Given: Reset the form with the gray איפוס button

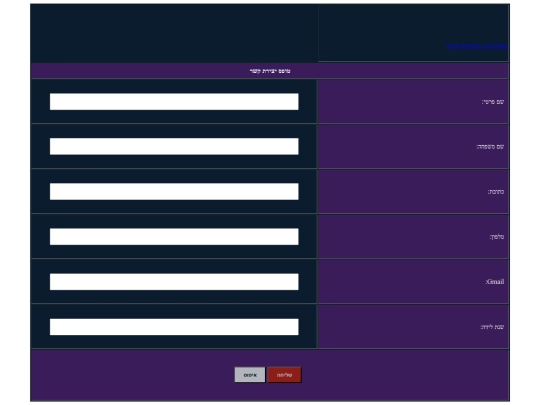Looking at the screenshot, I should point(250,375).
